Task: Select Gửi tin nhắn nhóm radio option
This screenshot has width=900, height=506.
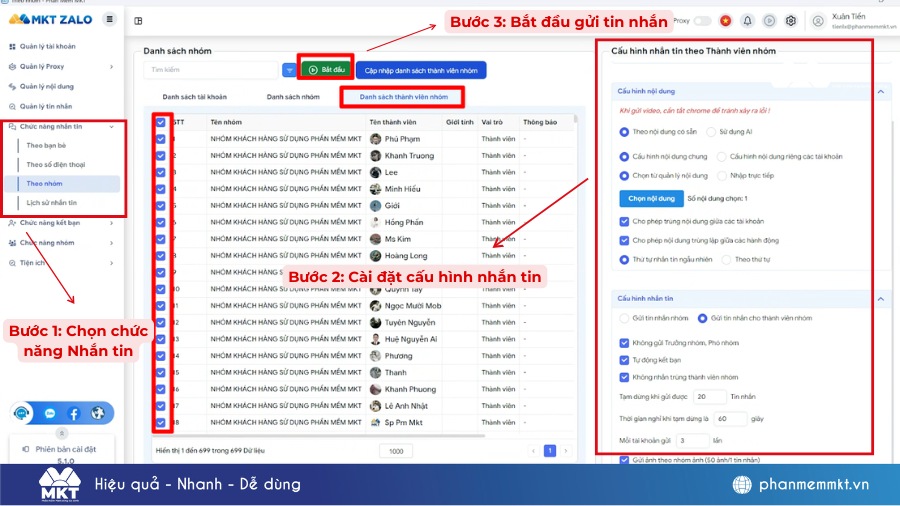Action: point(624,318)
